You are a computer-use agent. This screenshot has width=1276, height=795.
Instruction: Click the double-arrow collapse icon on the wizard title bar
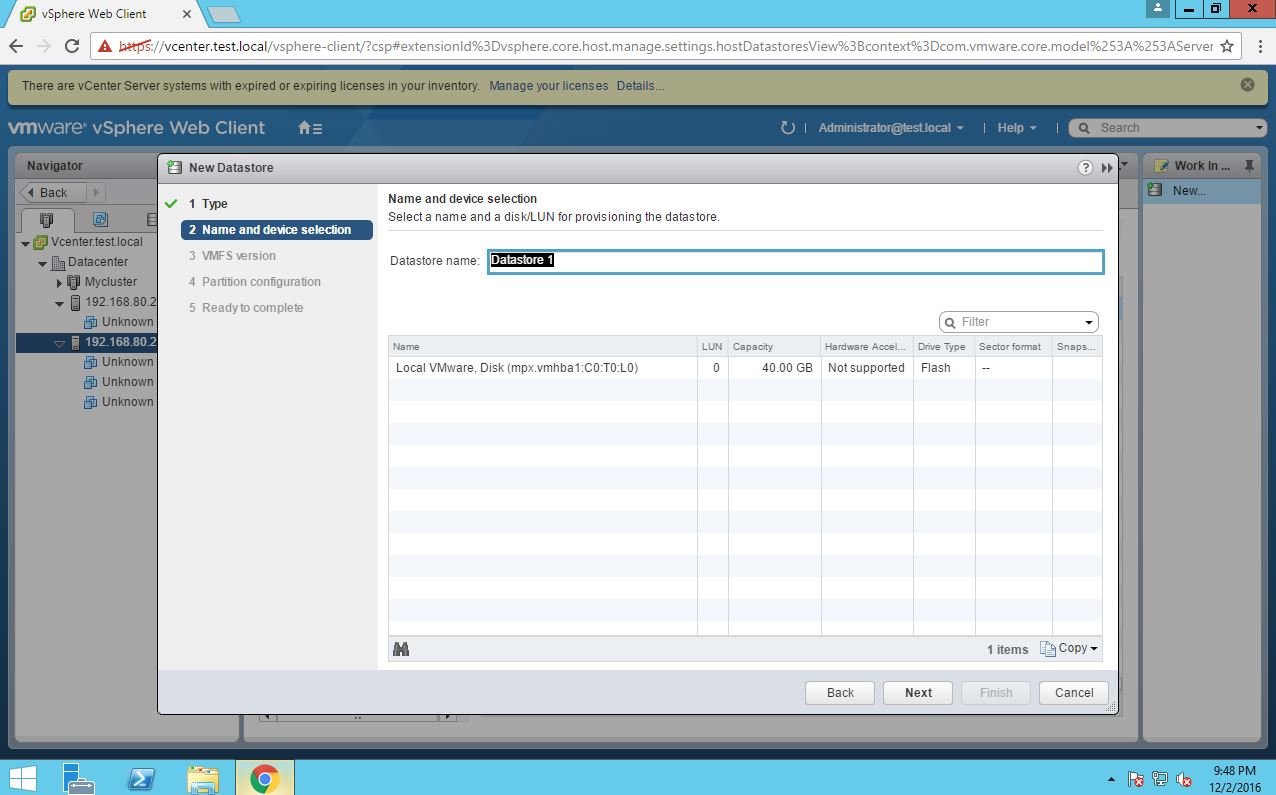(x=1106, y=168)
